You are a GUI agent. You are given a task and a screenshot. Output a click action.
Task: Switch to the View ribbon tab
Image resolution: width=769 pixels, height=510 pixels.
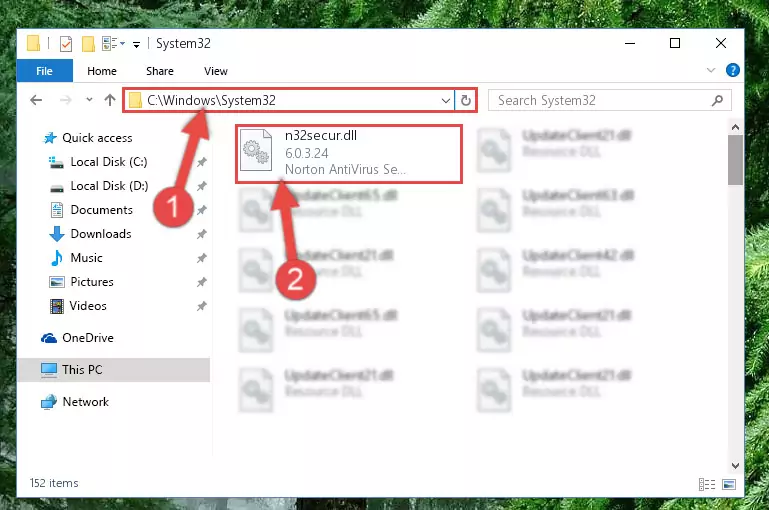(x=216, y=71)
